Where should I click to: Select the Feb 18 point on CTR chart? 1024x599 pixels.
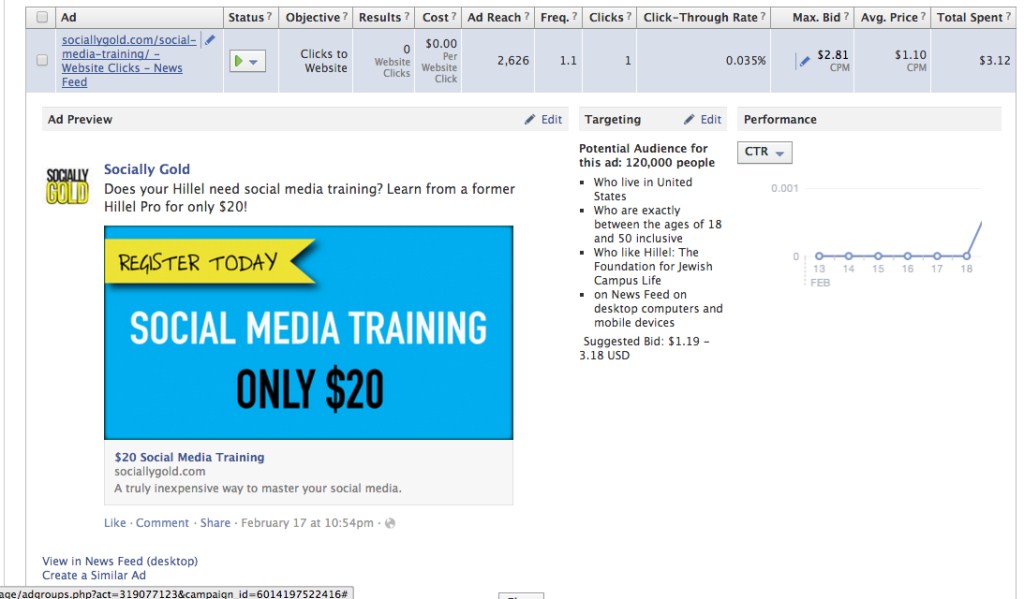[967, 256]
